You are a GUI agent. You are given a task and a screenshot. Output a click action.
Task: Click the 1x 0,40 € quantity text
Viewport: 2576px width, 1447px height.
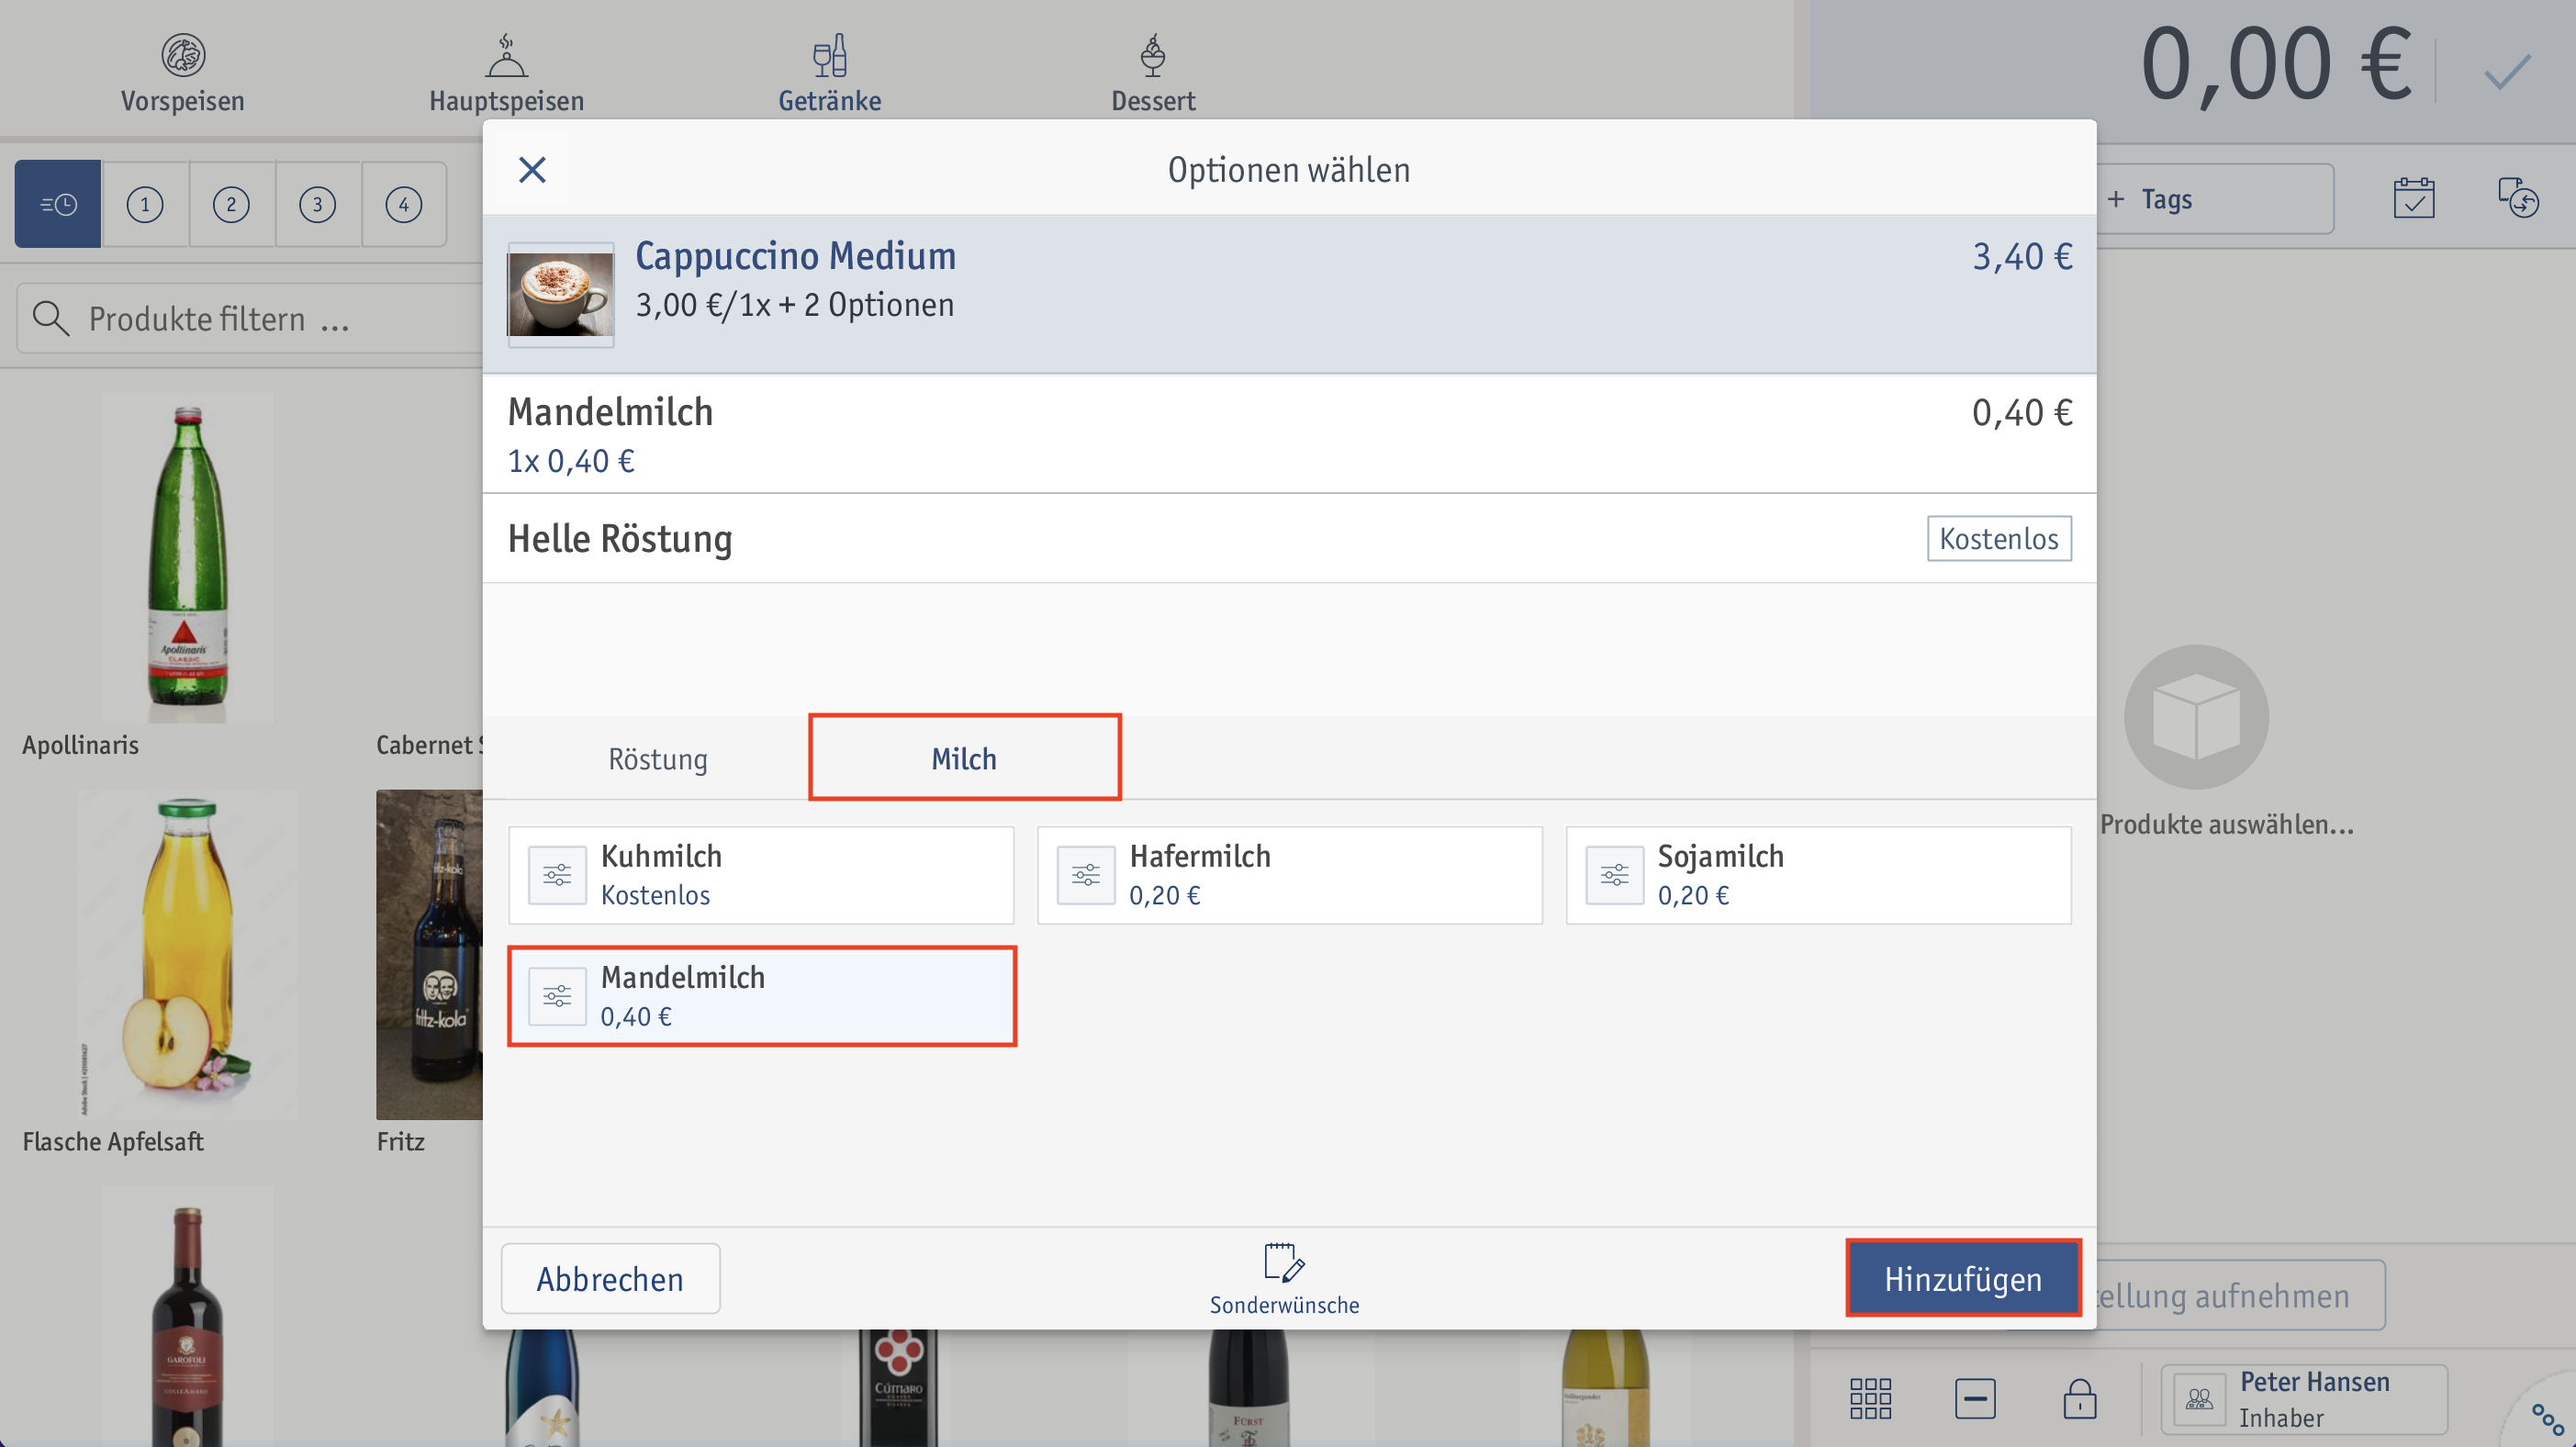point(570,461)
